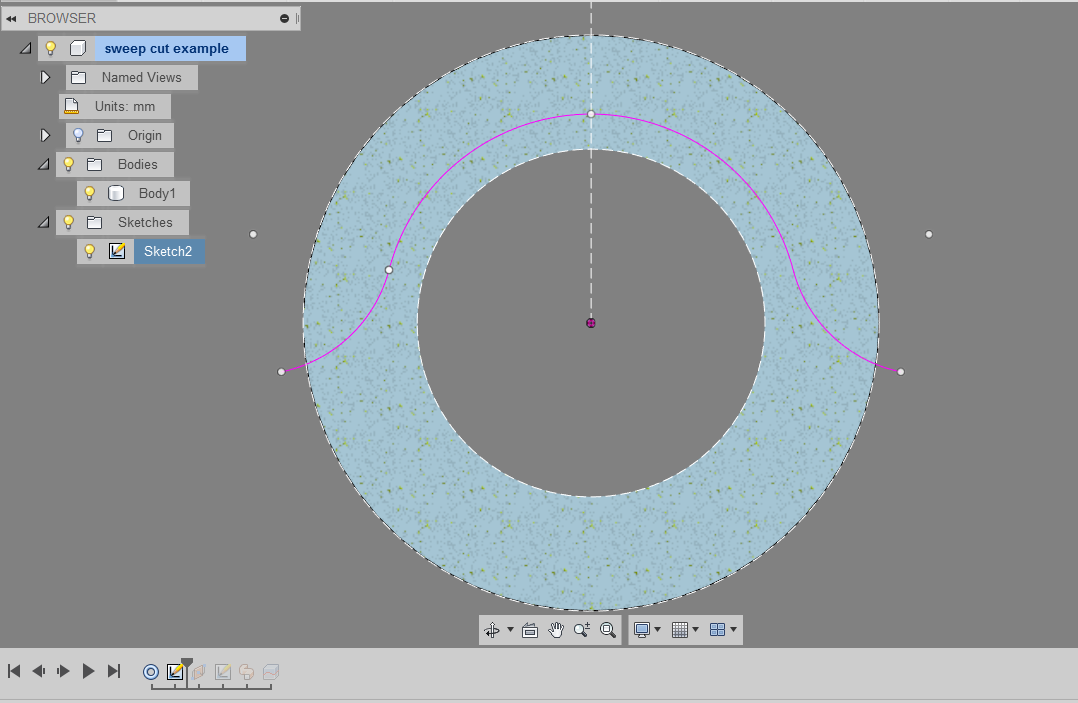The width and height of the screenshot is (1078, 703).
Task: Select the sweep cut example label
Action: [166, 49]
